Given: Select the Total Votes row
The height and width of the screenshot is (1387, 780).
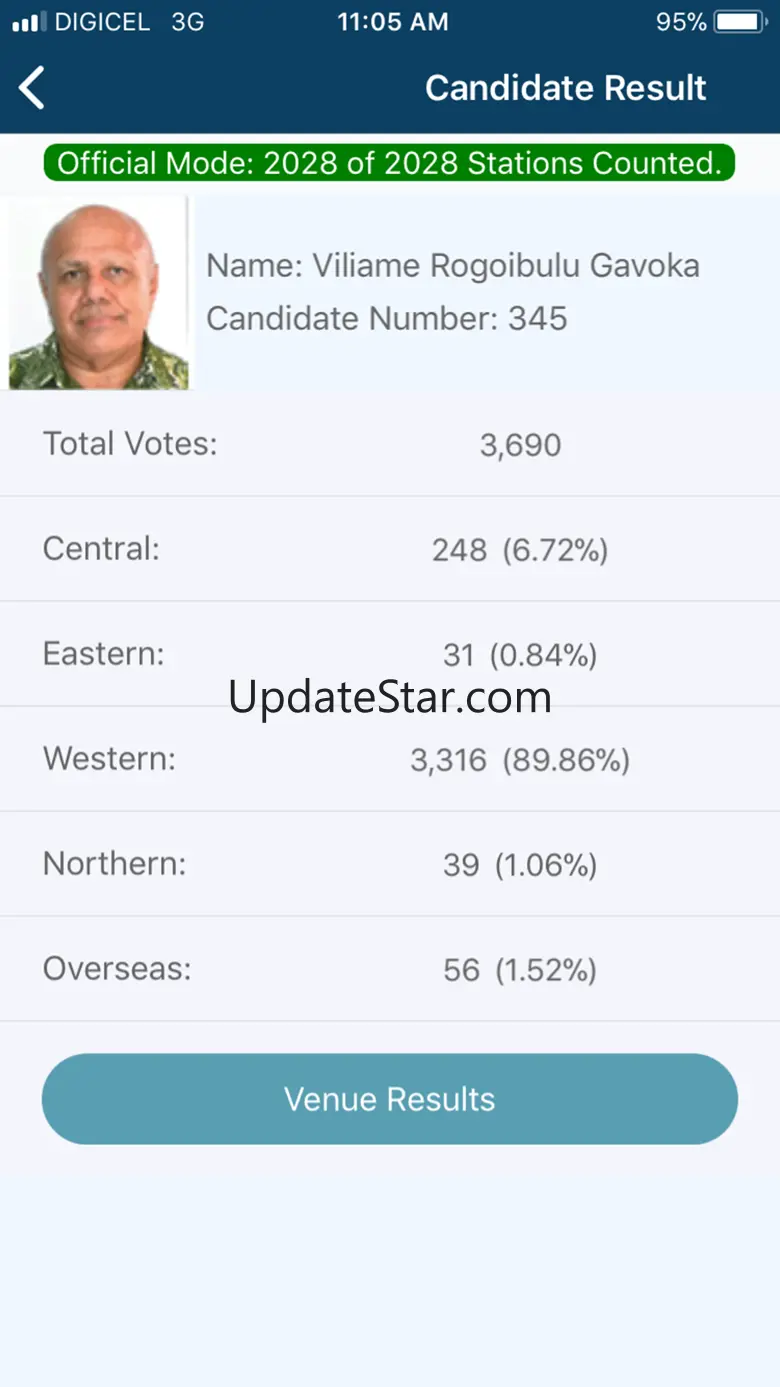Looking at the screenshot, I should tap(390, 444).
